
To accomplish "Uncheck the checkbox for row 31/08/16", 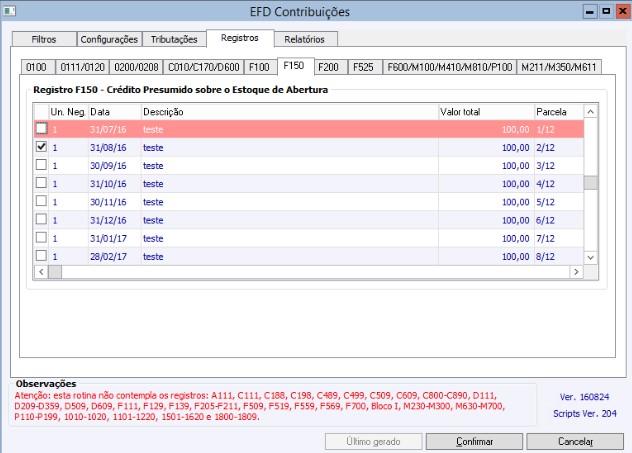I will click(41, 147).
